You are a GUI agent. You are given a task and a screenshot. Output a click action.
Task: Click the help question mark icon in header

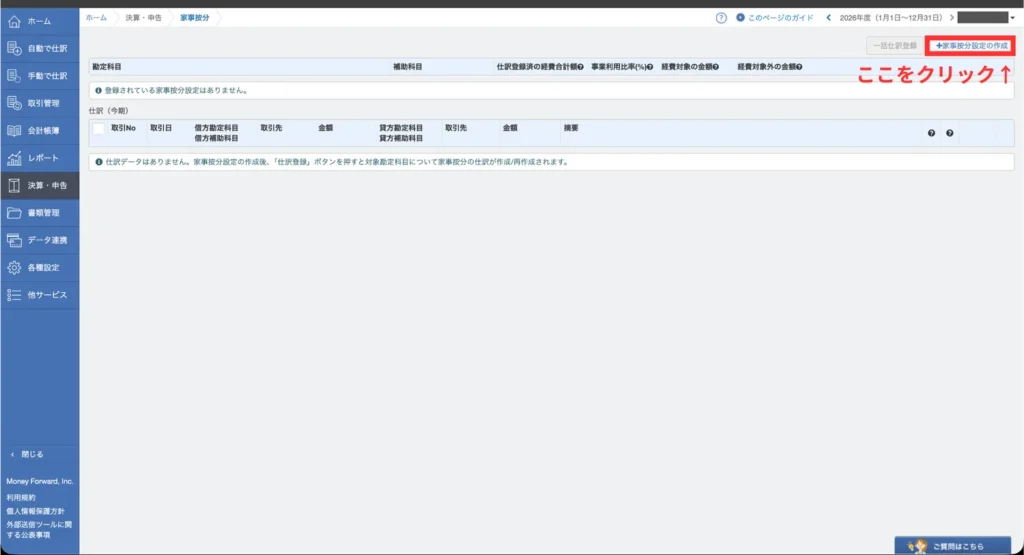[721, 18]
